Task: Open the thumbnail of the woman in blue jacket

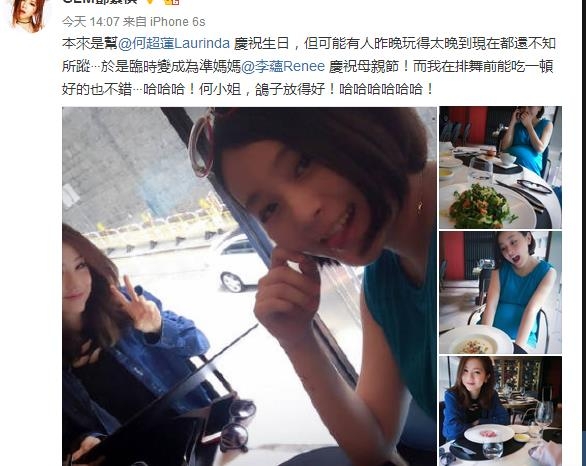Action: [x=500, y=411]
